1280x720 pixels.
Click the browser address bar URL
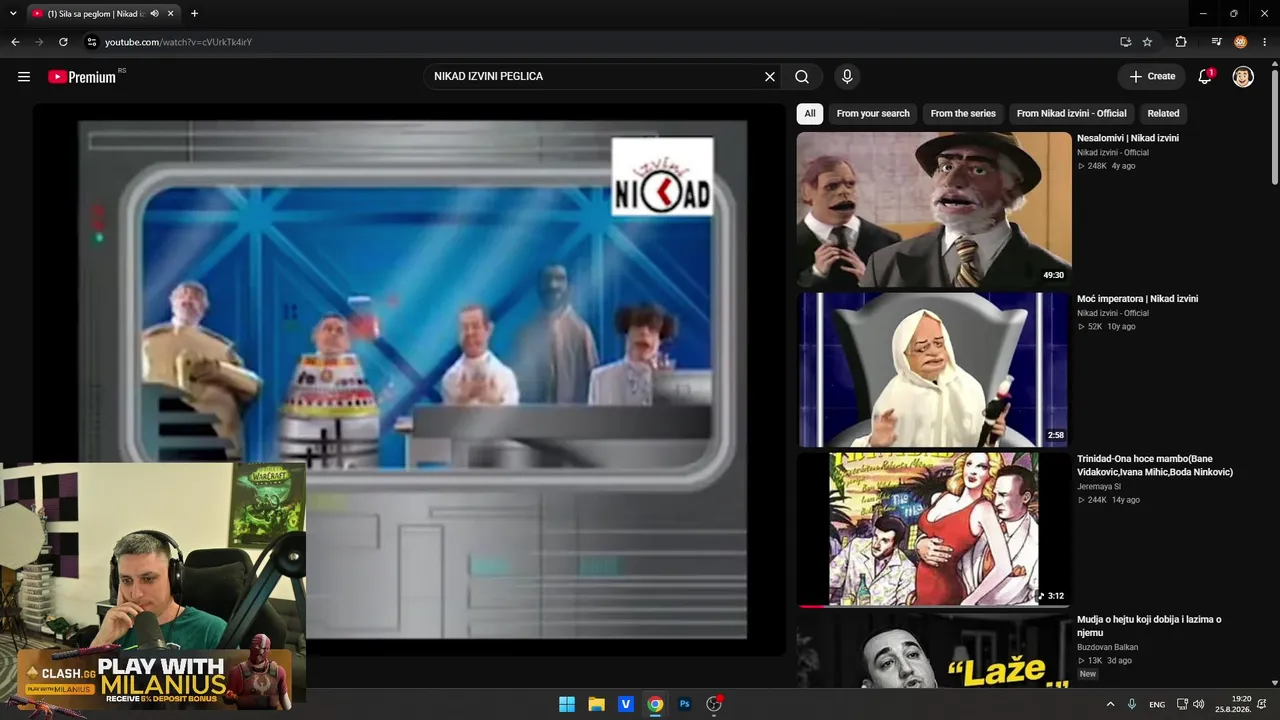[178, 42]
